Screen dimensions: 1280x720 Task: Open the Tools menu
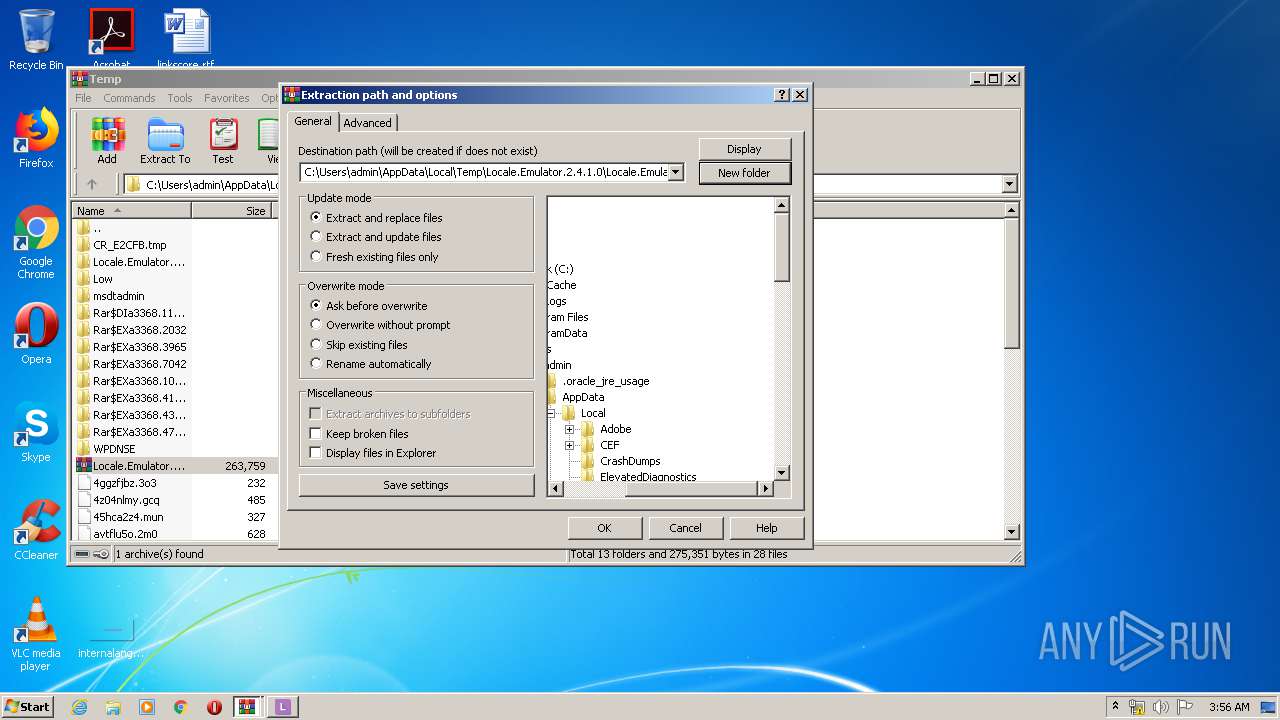[180, 98]
